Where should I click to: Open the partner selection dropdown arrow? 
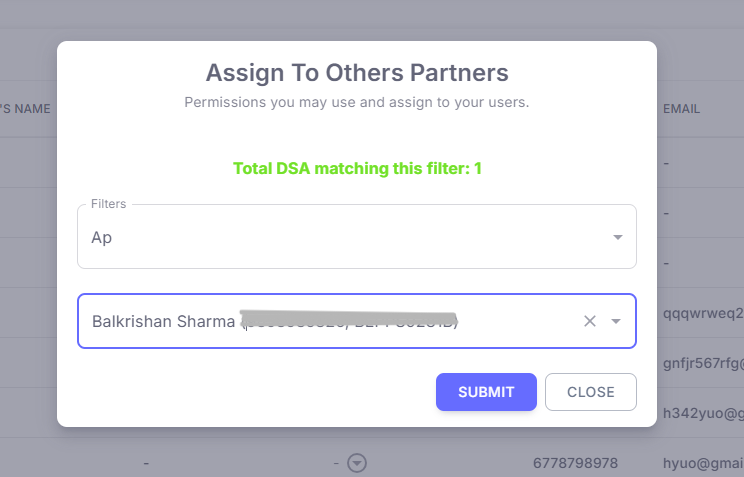point(617,321)
